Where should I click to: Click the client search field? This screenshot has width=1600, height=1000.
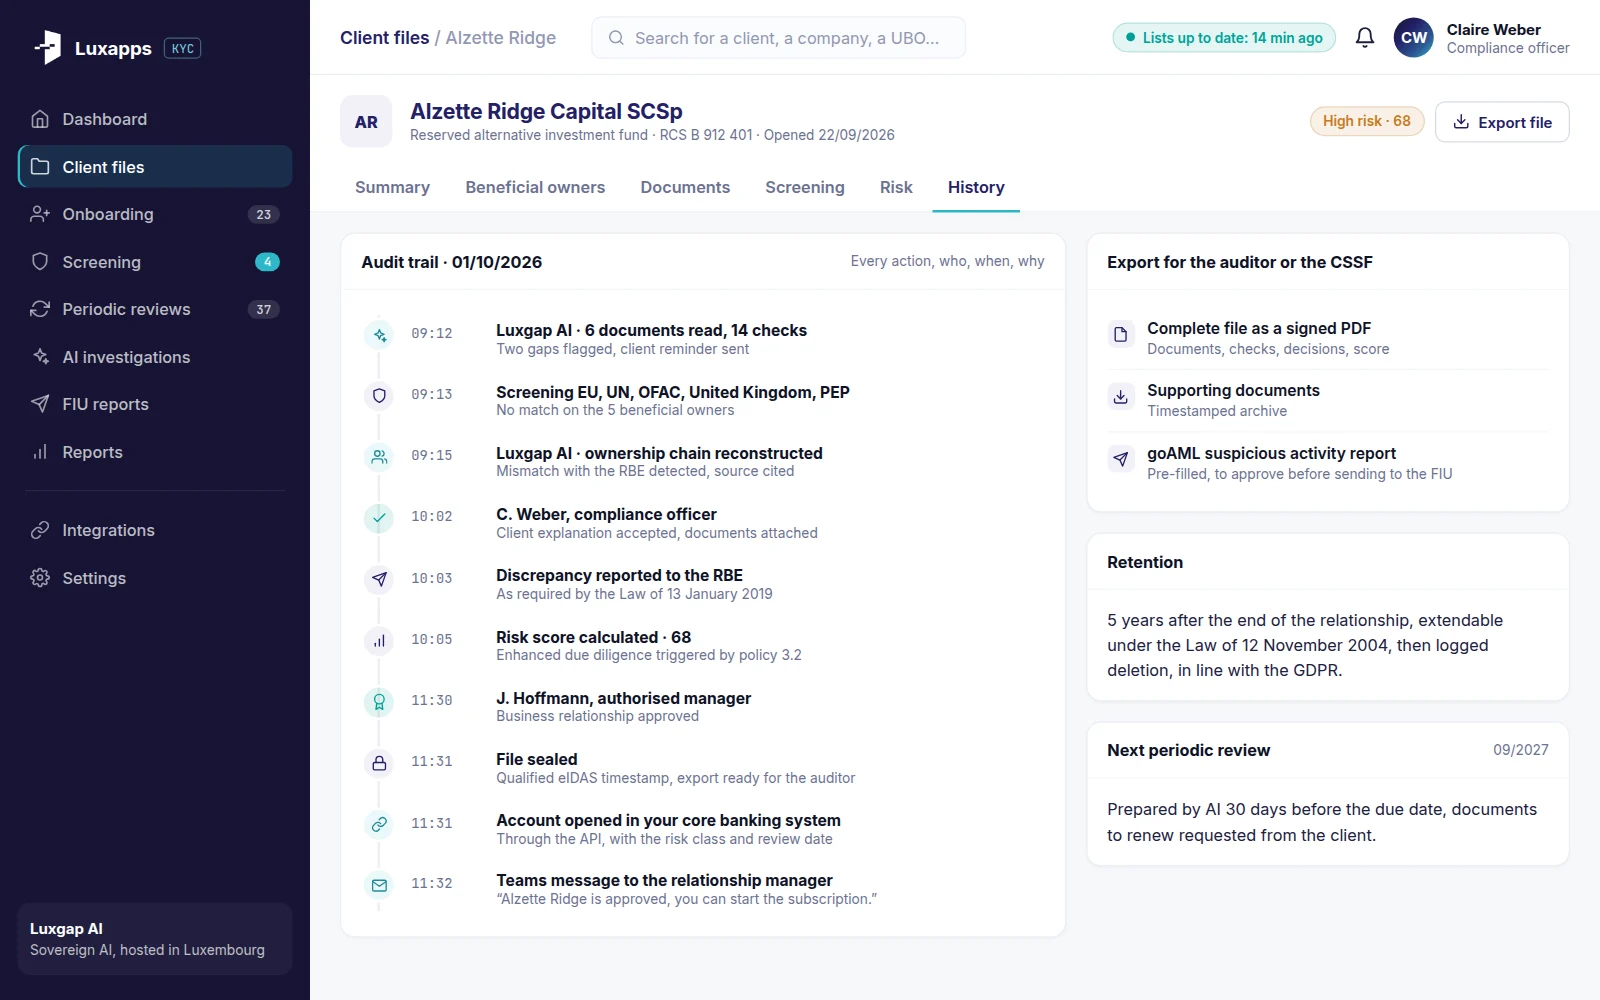(778, 38)
